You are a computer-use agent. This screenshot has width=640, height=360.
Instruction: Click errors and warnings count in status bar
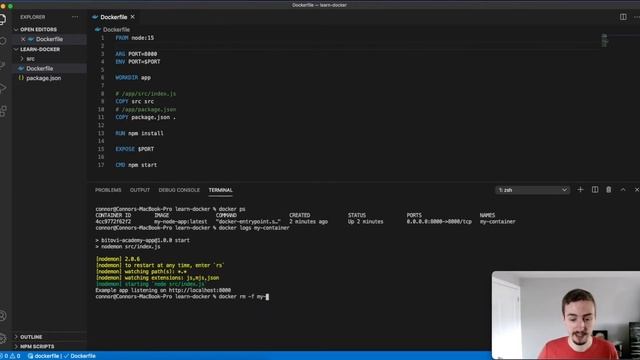[11, 356]
